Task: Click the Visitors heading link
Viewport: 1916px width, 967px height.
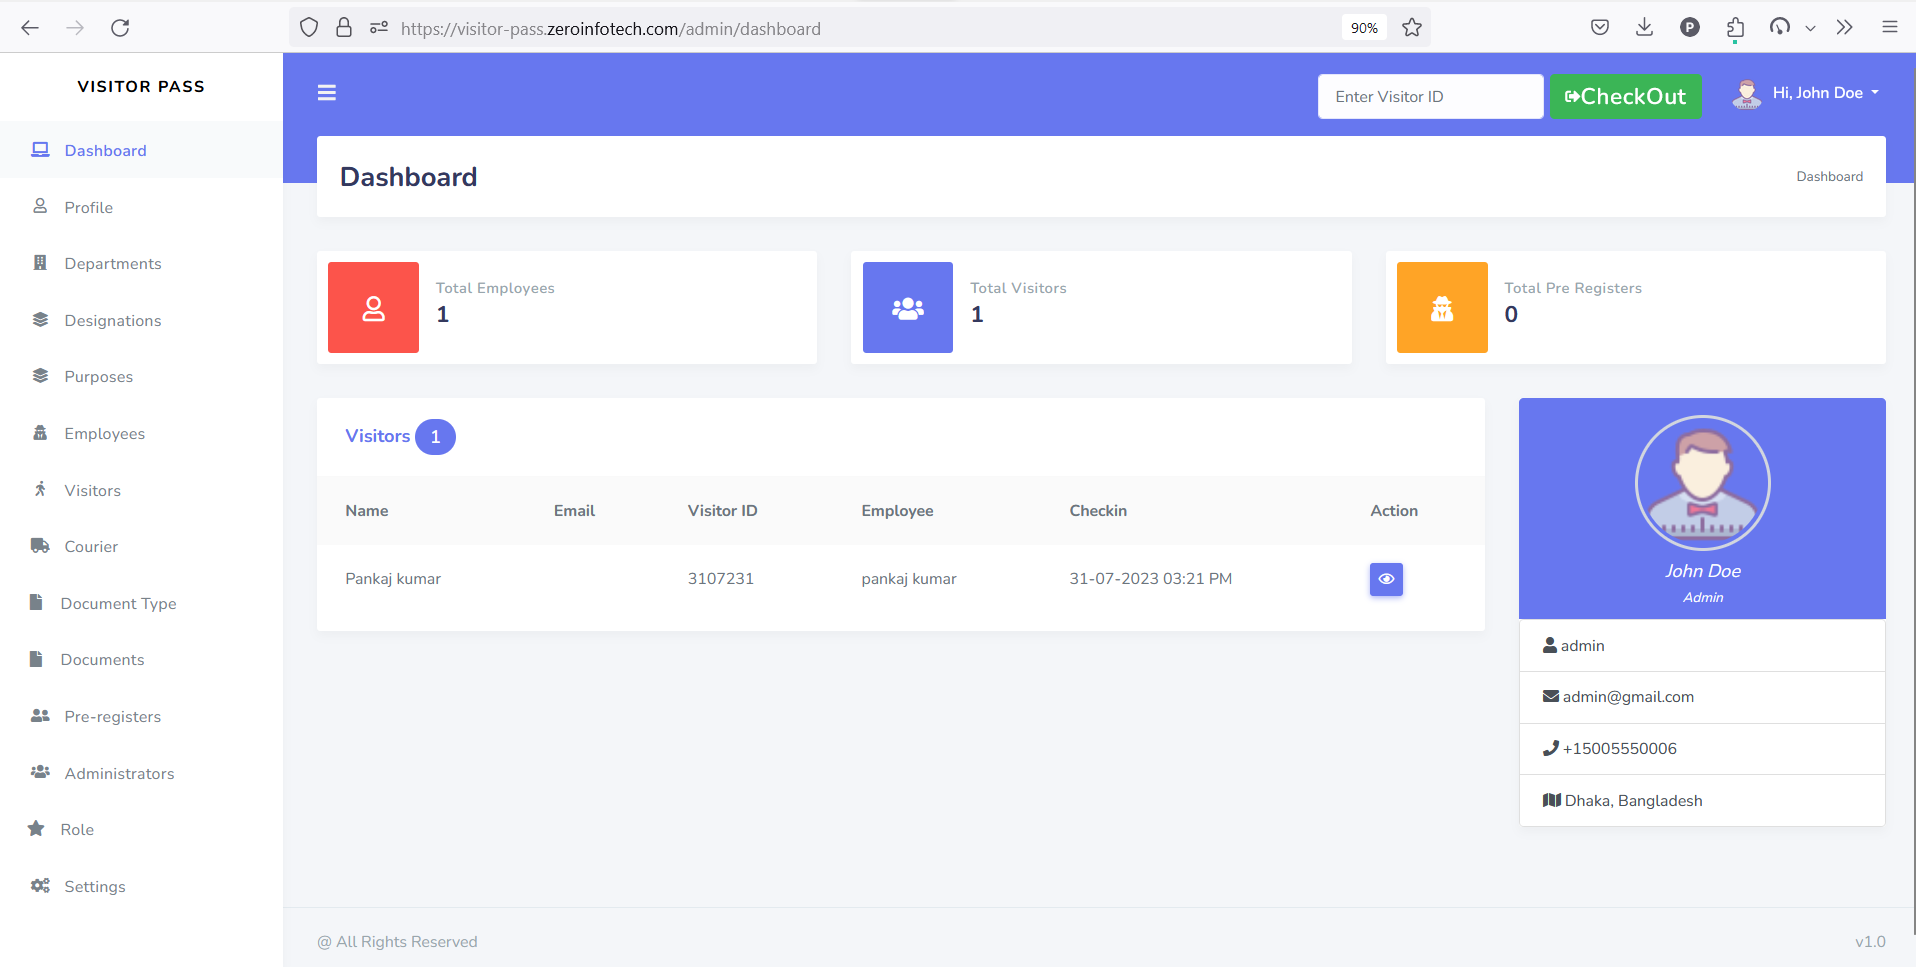Action: 377,436
